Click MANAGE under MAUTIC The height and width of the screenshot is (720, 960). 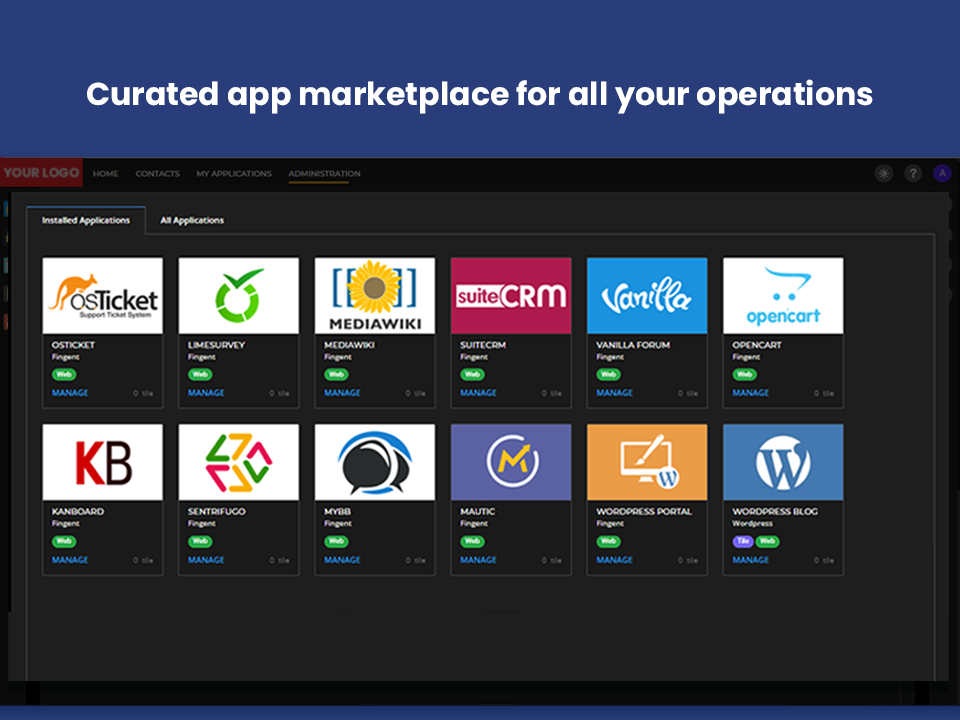pyautogui.click(x=478, y=560)
